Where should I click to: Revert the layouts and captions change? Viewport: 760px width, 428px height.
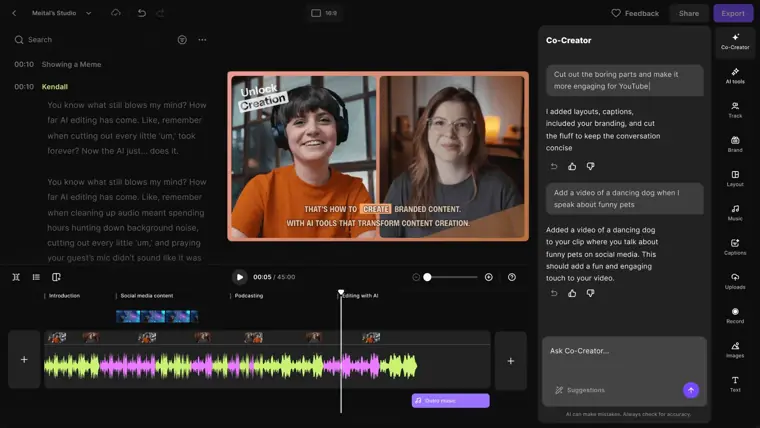point(554,166)
